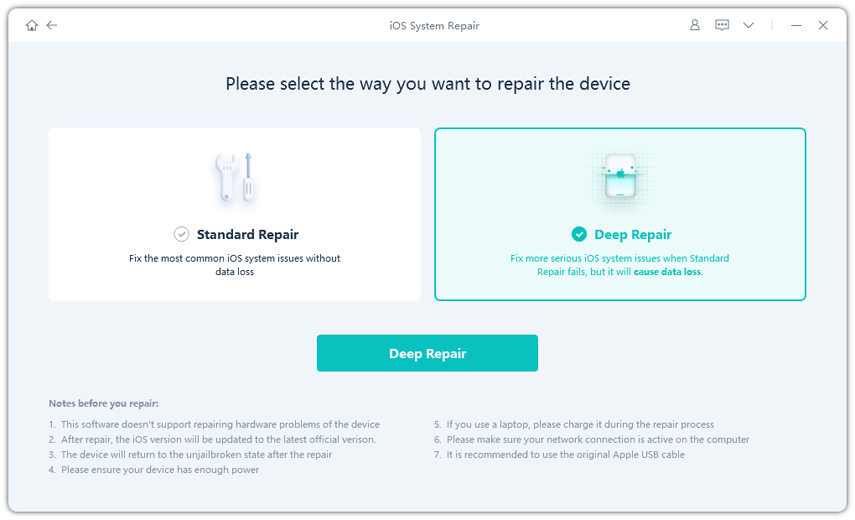Expand the title bar dropdown chevron
The width and height of the screenshot is (855, 520).
(x=748, y=25)
